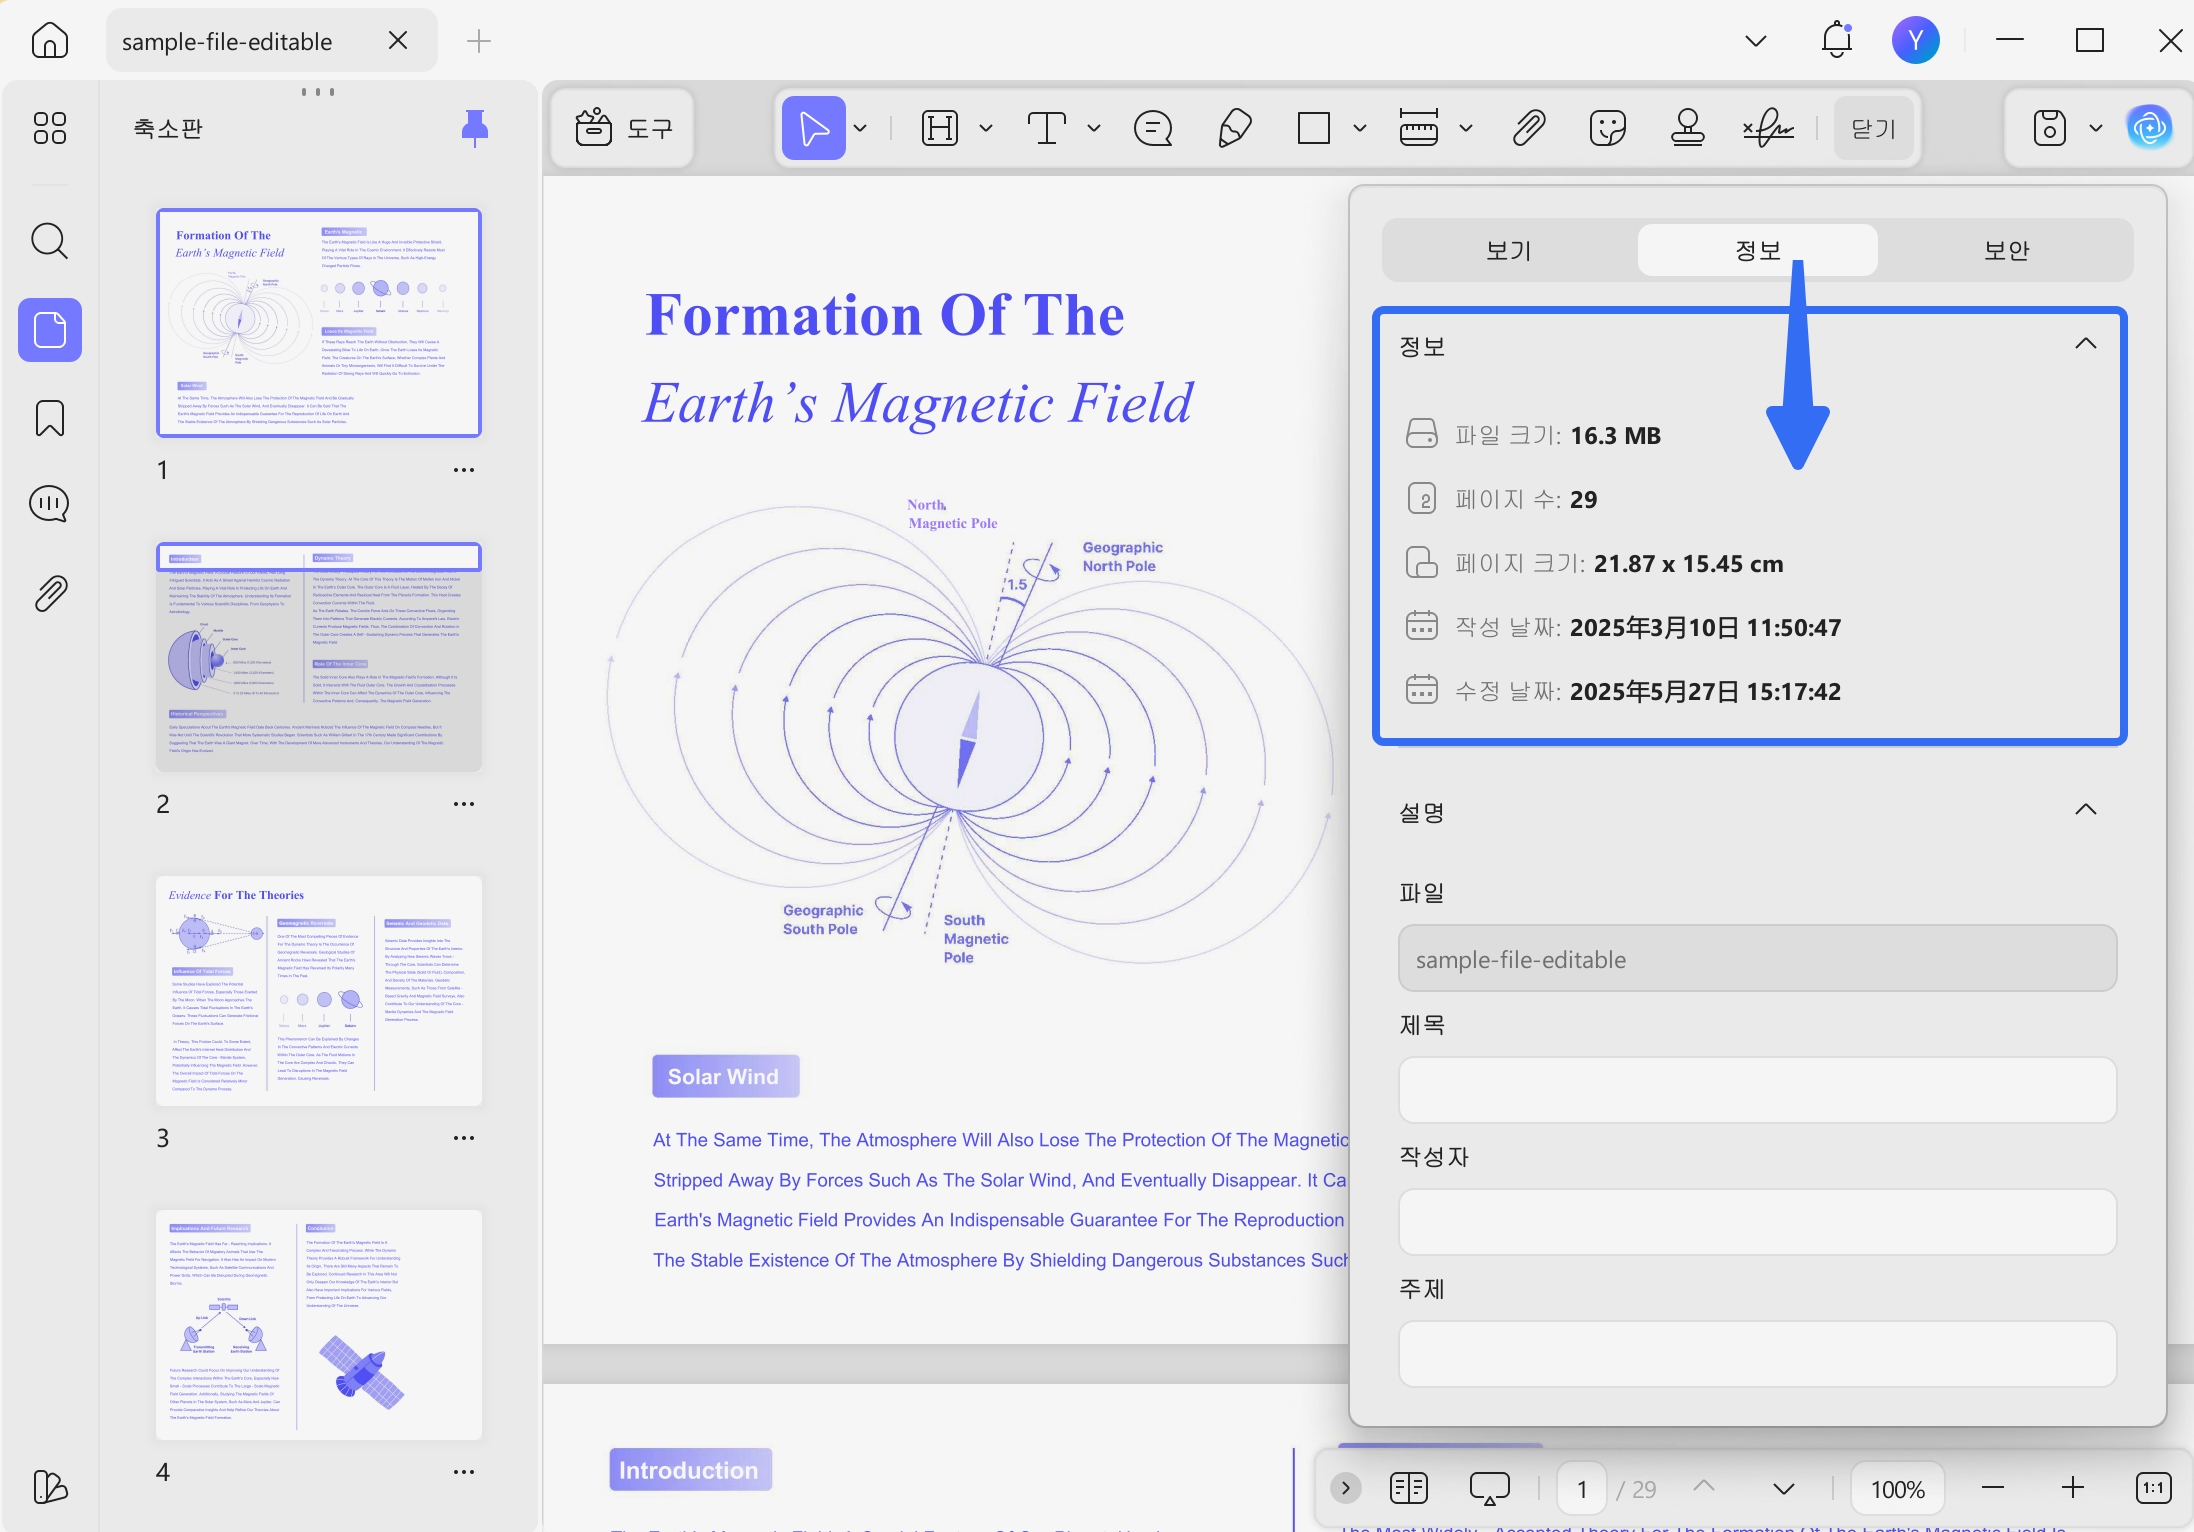Select the text T tool
This screenshot has height=1532, width=2194.
point(1047,128)
